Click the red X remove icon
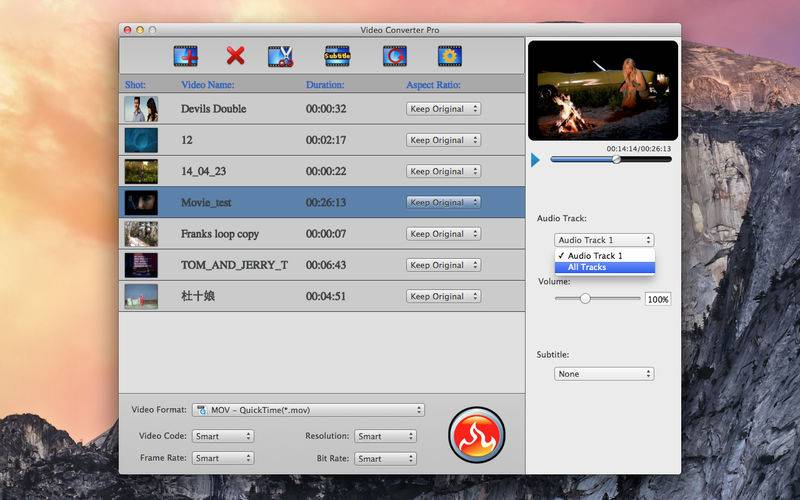The height and width of the screenshot is (500, 800). click(x=235, y=56)
